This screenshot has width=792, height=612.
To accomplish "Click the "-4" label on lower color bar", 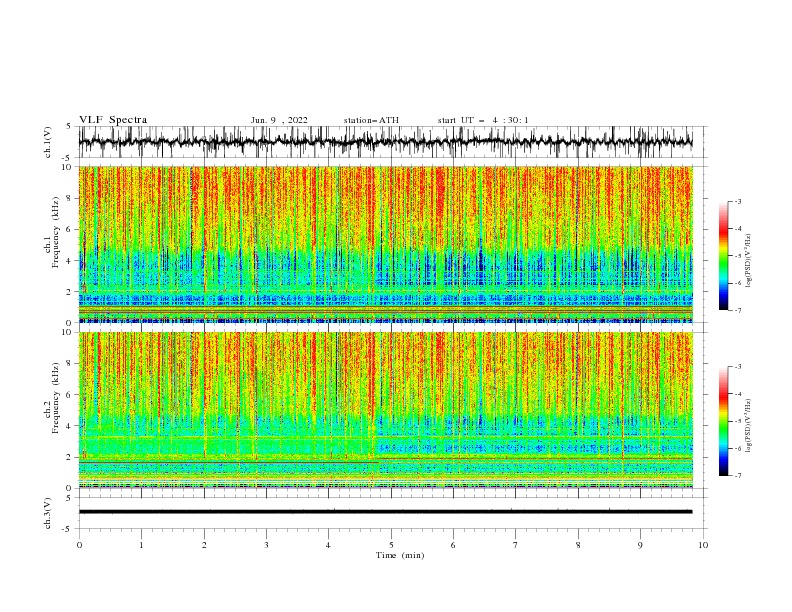I will pyautogui.click(x=737, y=394).
